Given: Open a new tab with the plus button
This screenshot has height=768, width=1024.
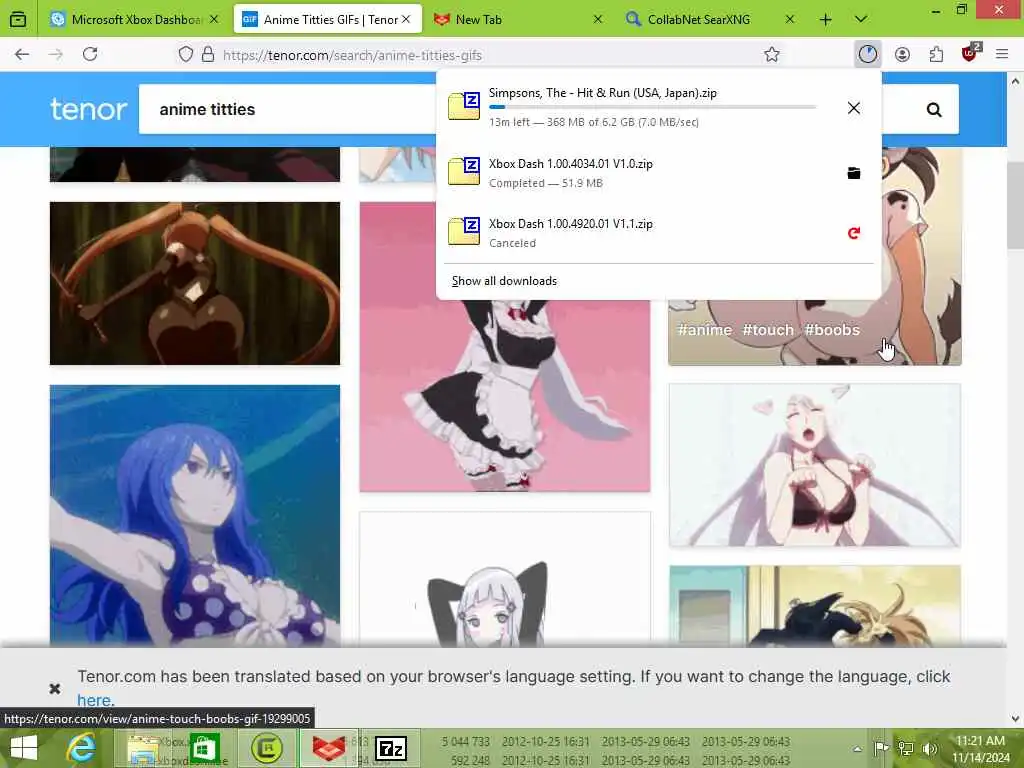Looking at the screenshot, I should click(825, 20).
